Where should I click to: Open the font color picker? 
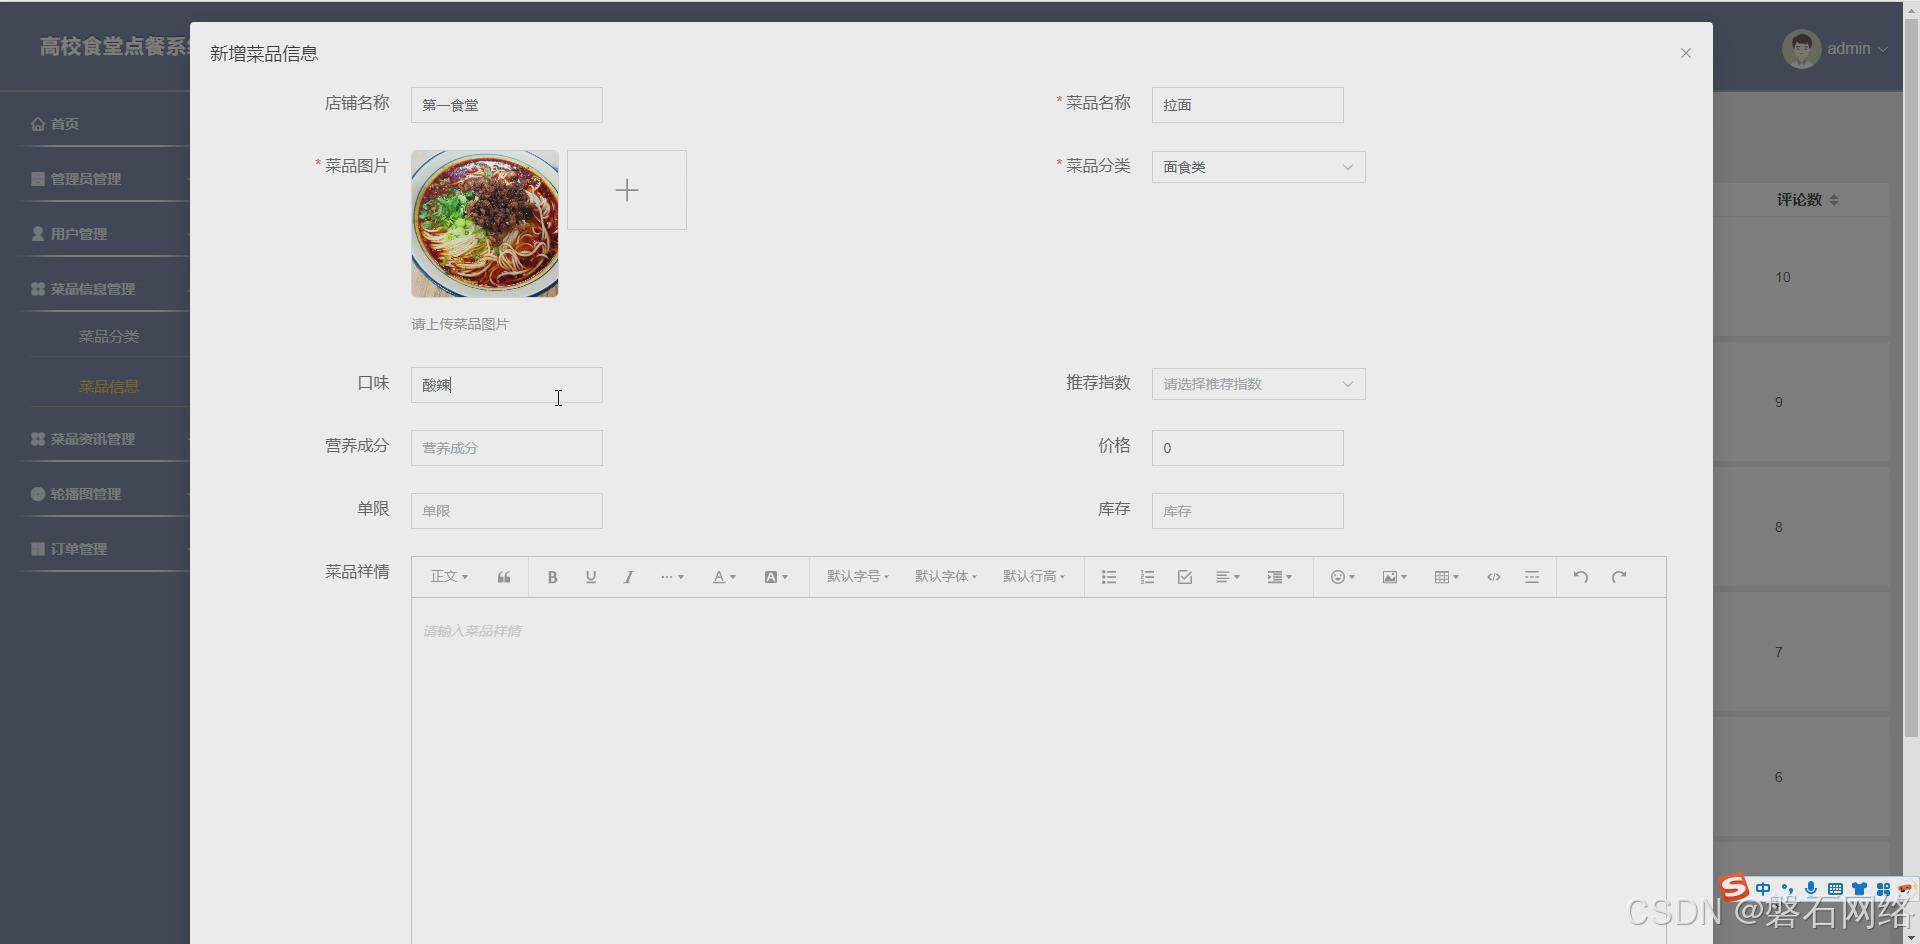pos(724,577)
